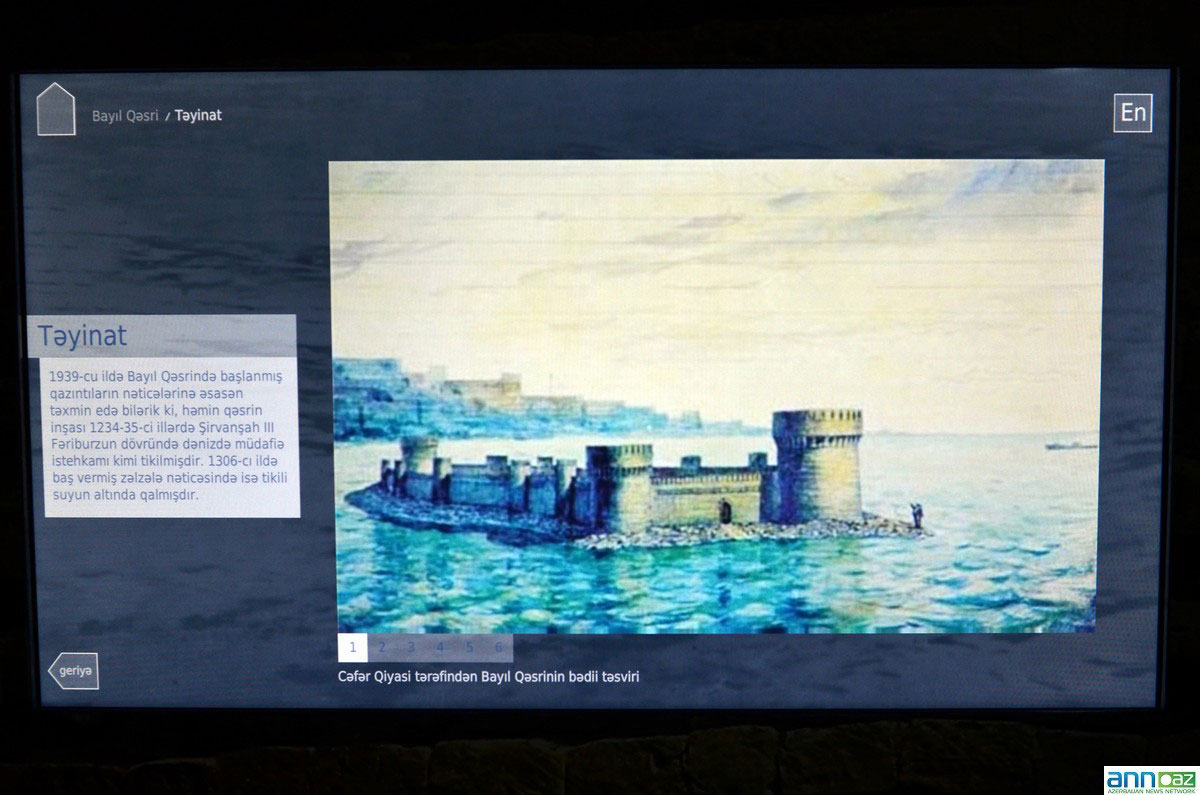Switch to slide 3 in image pager
The height and width of the screenshot is (795, 1200).
pyautogui.click(x=411, y=647)
